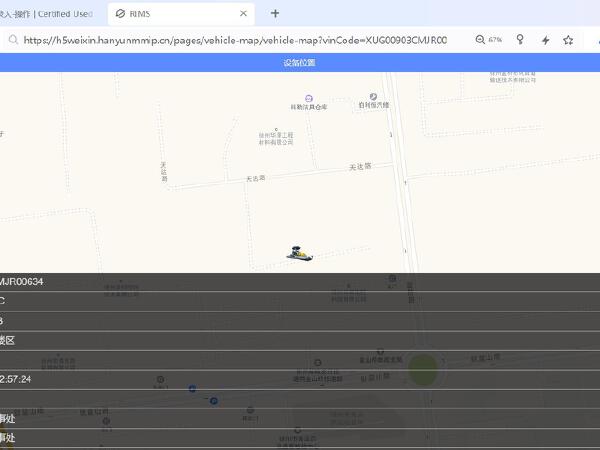The height and width of the screenshot is (450, 600).
Task: Click the 2:57:24 time row
Action: click(300, 380)
